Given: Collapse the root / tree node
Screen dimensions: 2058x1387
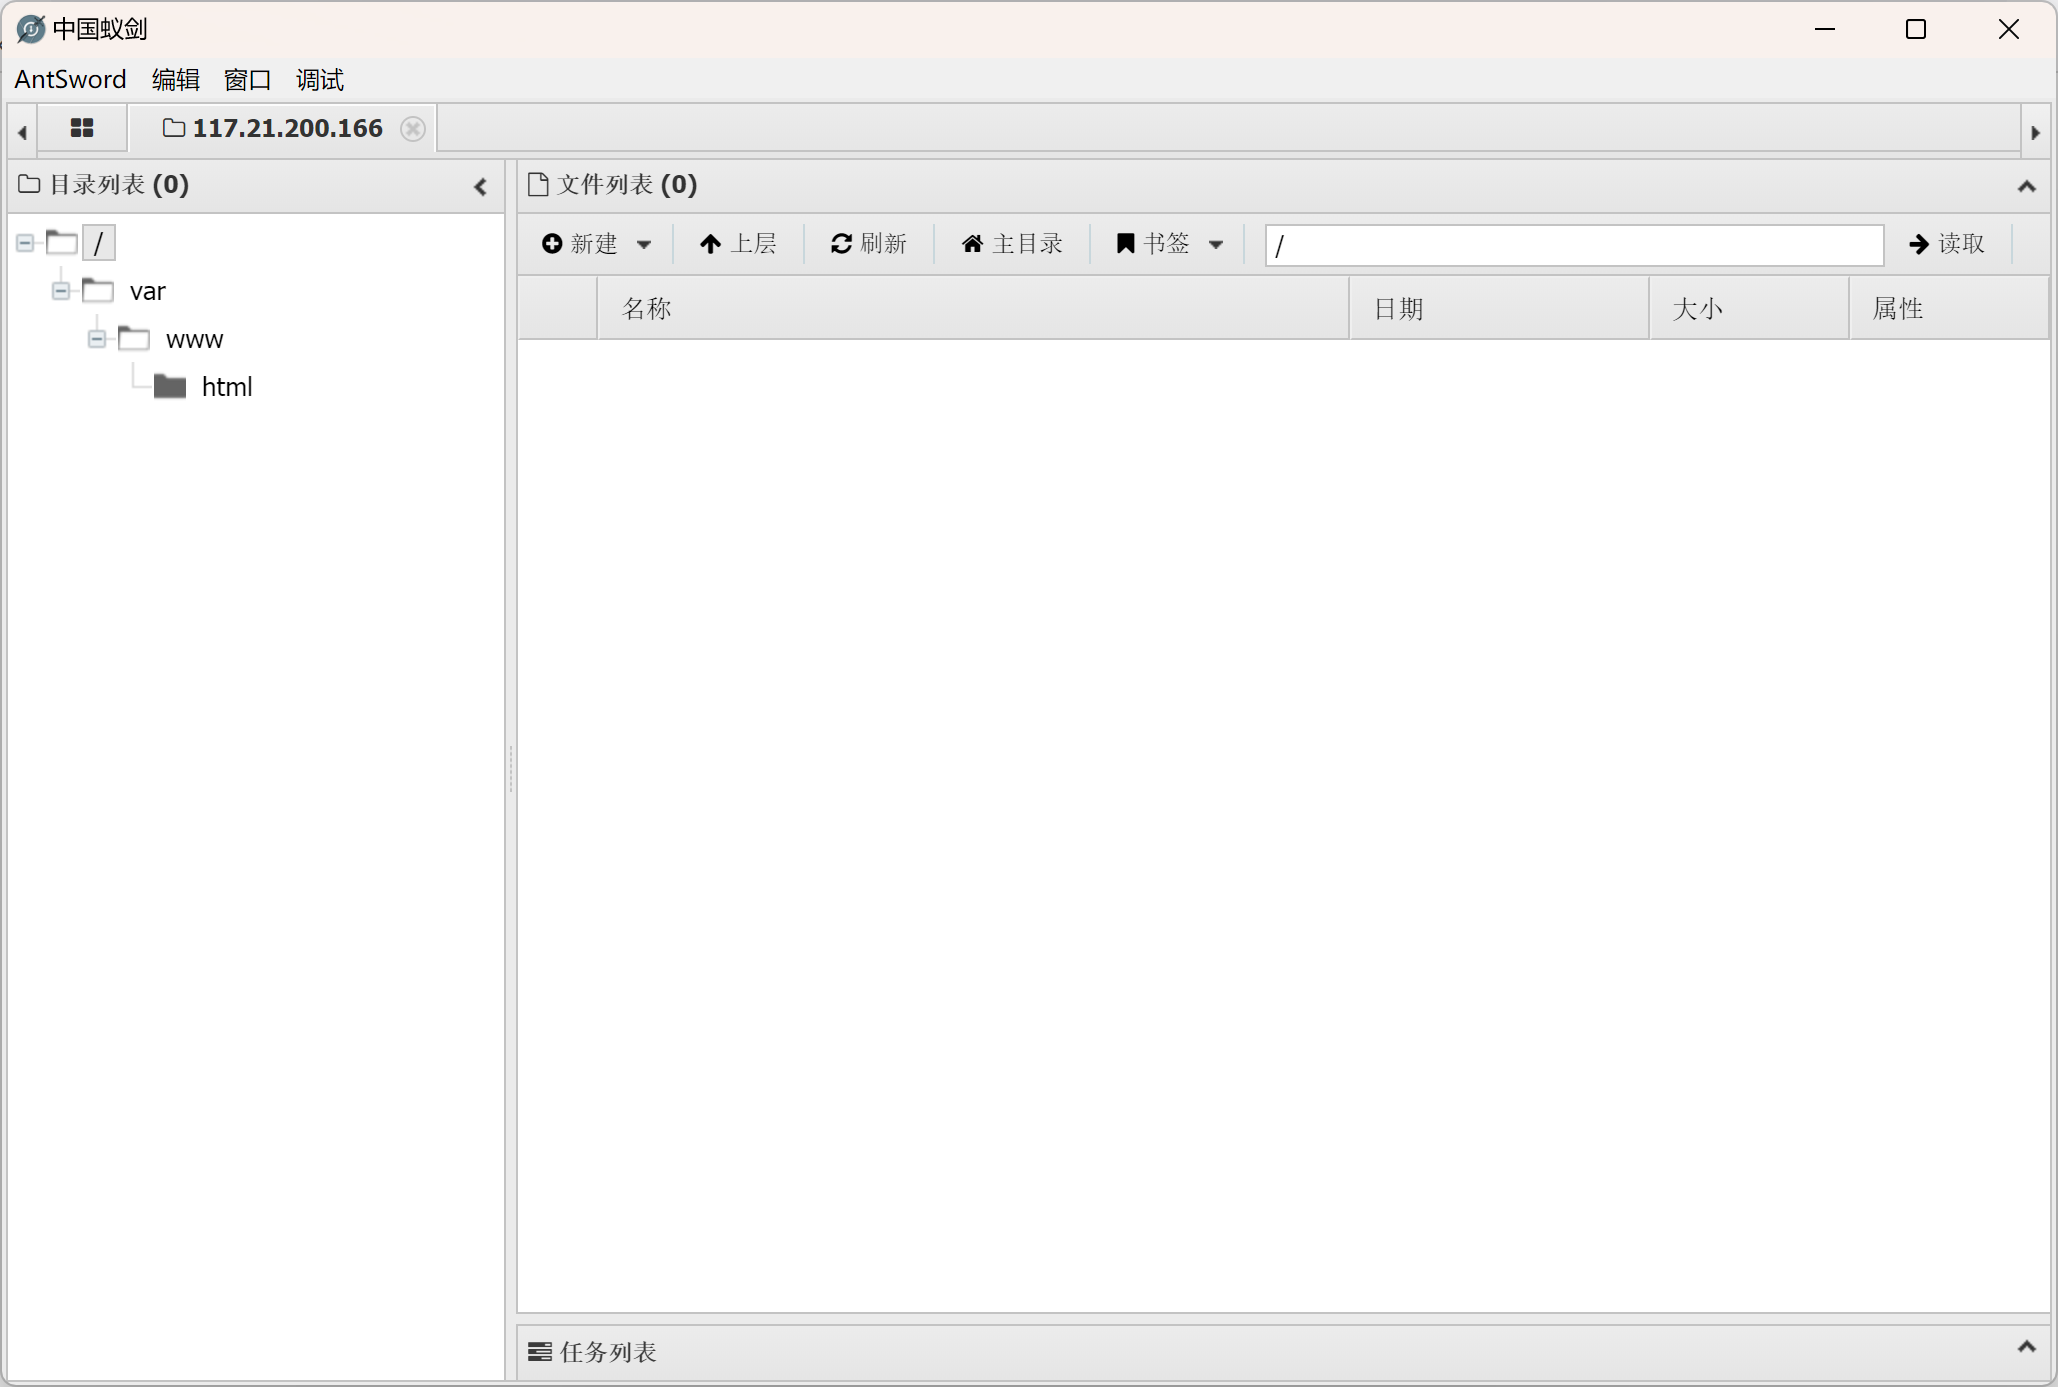Looking at the screenshot, I should click(25, 243).
